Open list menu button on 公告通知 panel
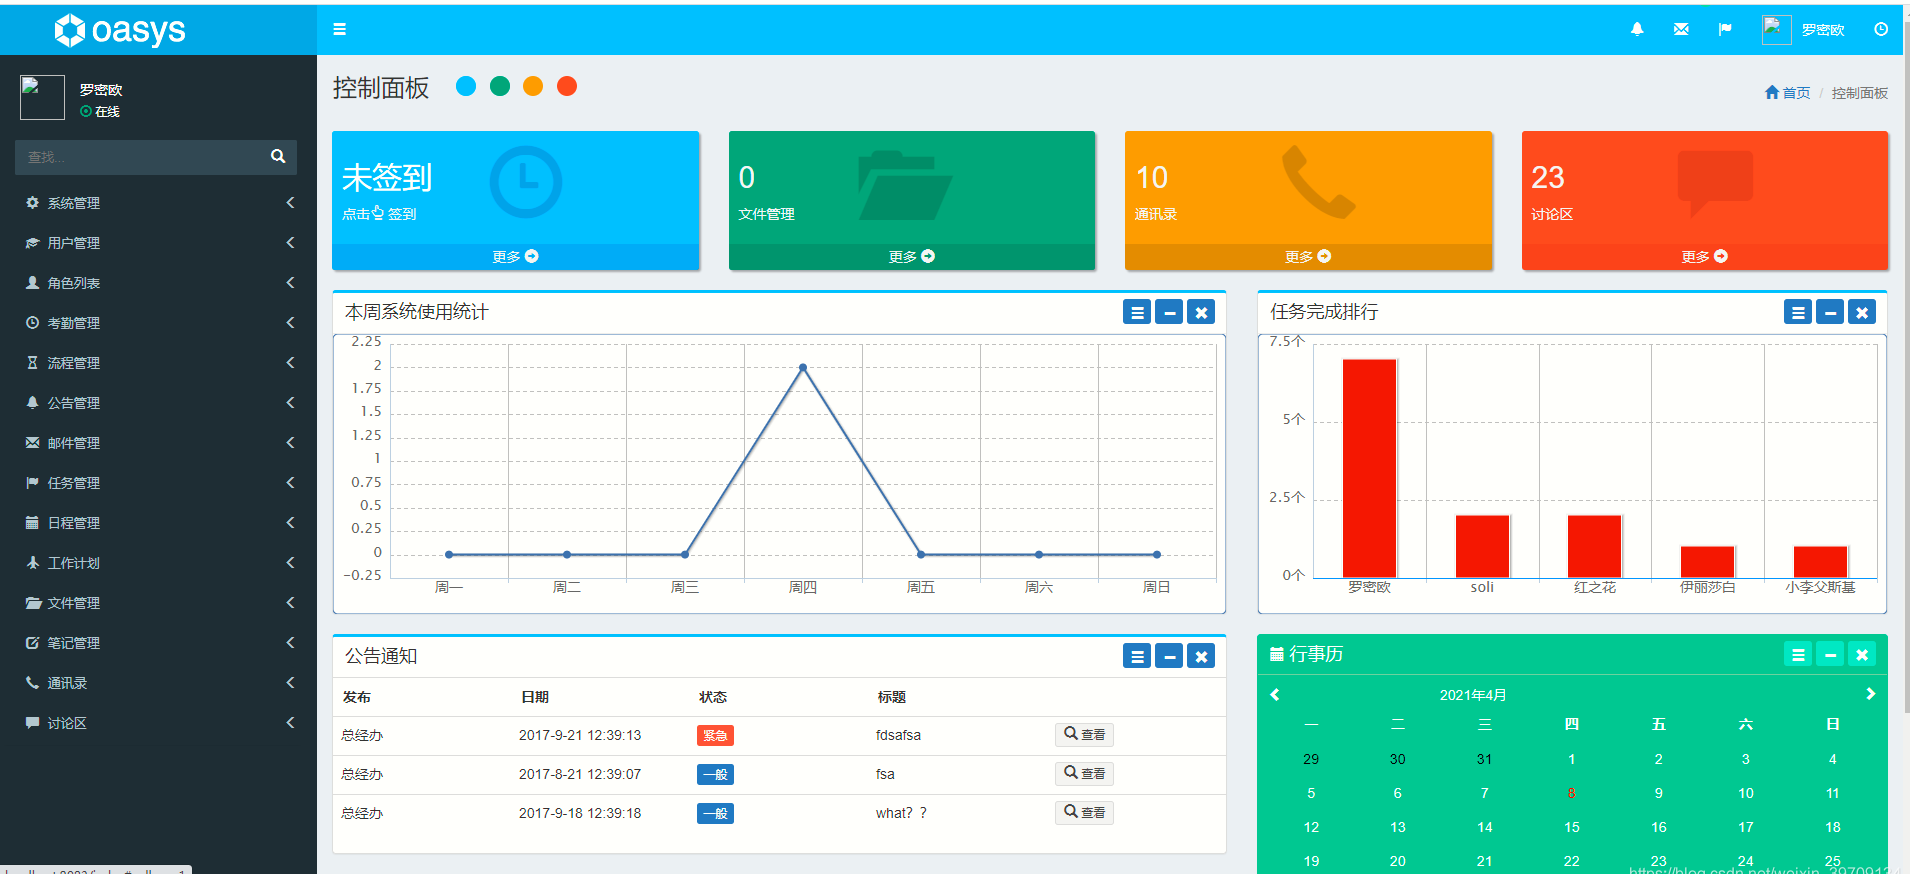 point(1137,656)
